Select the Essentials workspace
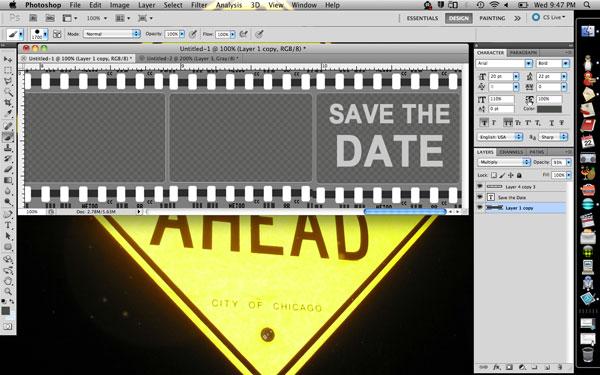 tap(422, 18)
